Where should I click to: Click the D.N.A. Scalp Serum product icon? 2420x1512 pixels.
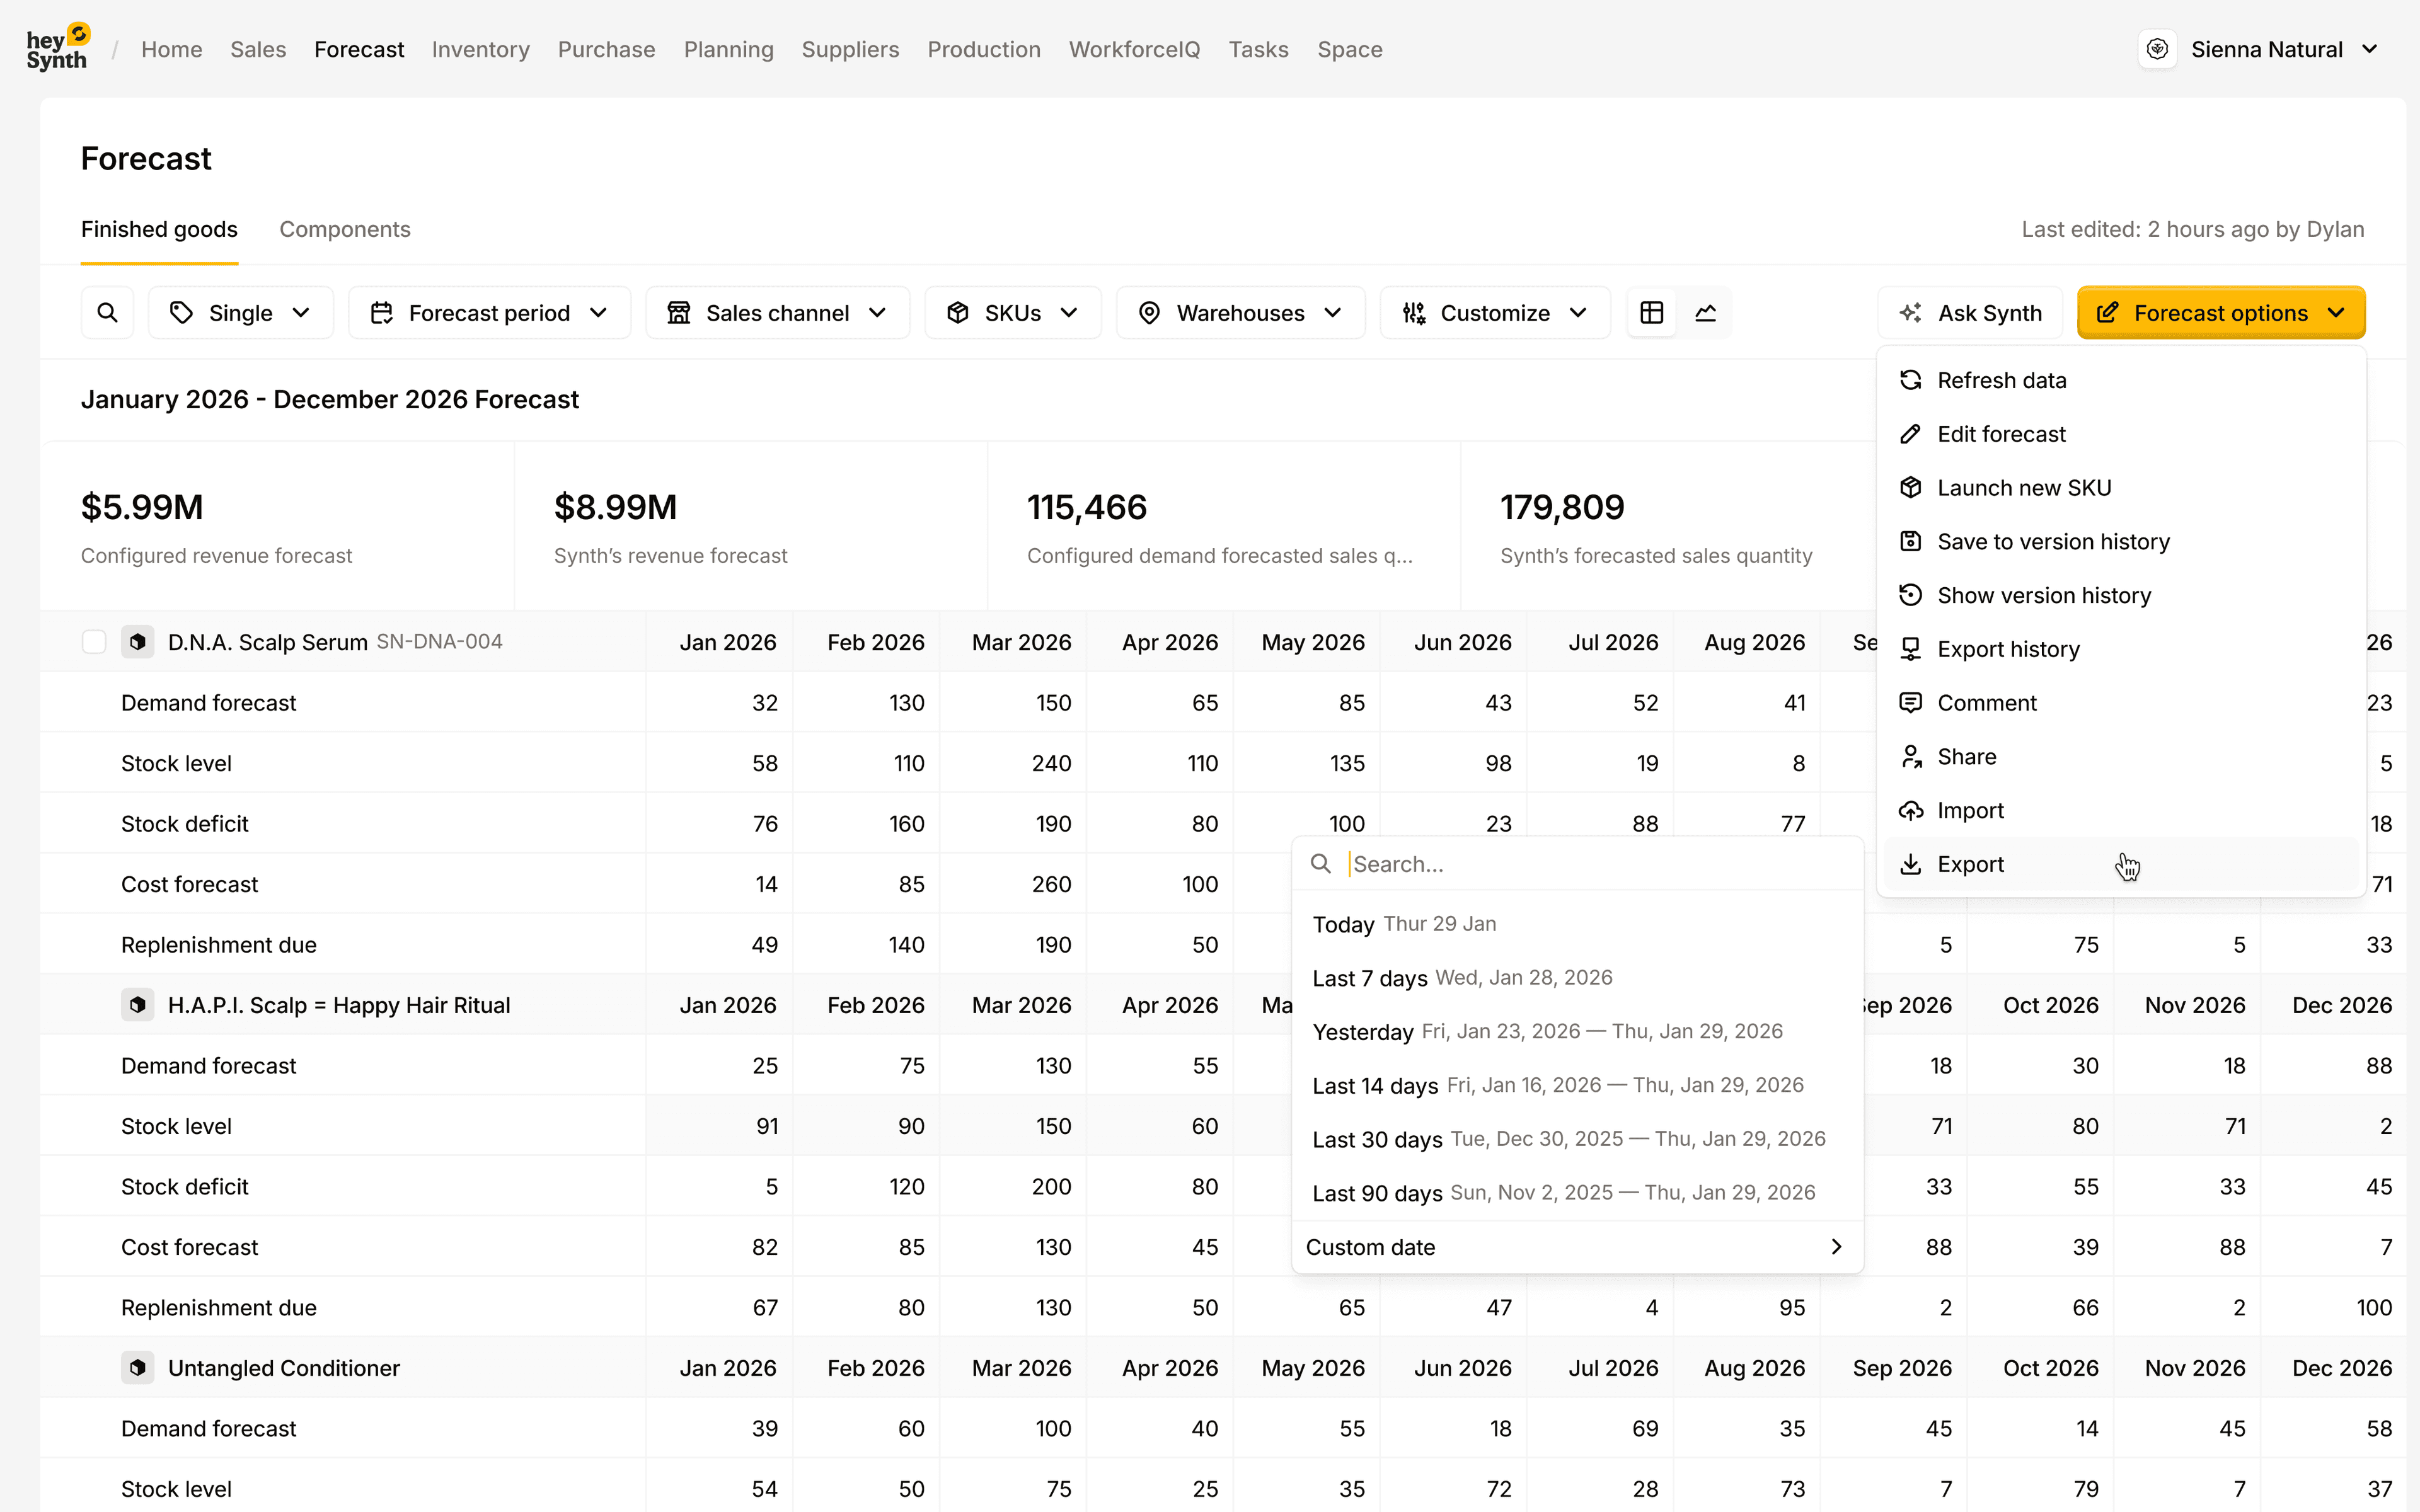138,642
